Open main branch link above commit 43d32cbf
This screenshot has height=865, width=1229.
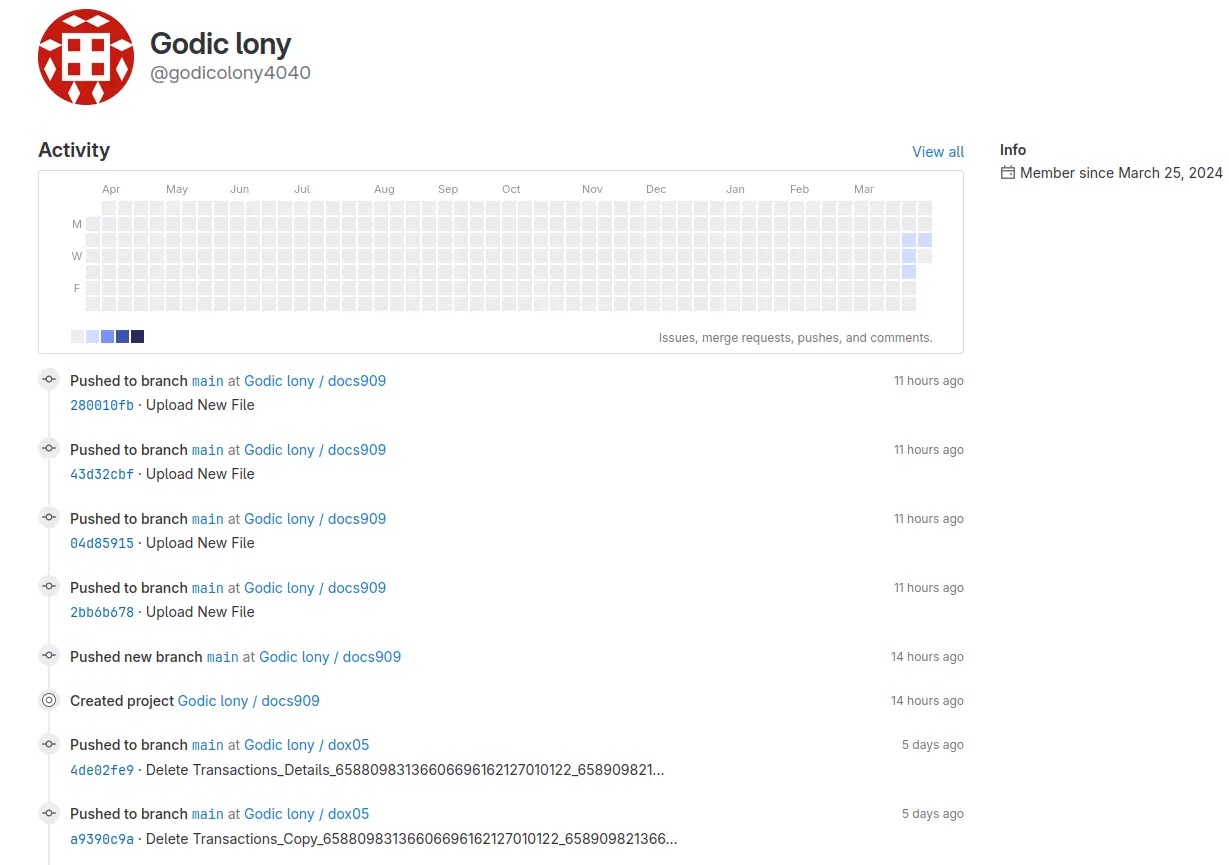208,450
